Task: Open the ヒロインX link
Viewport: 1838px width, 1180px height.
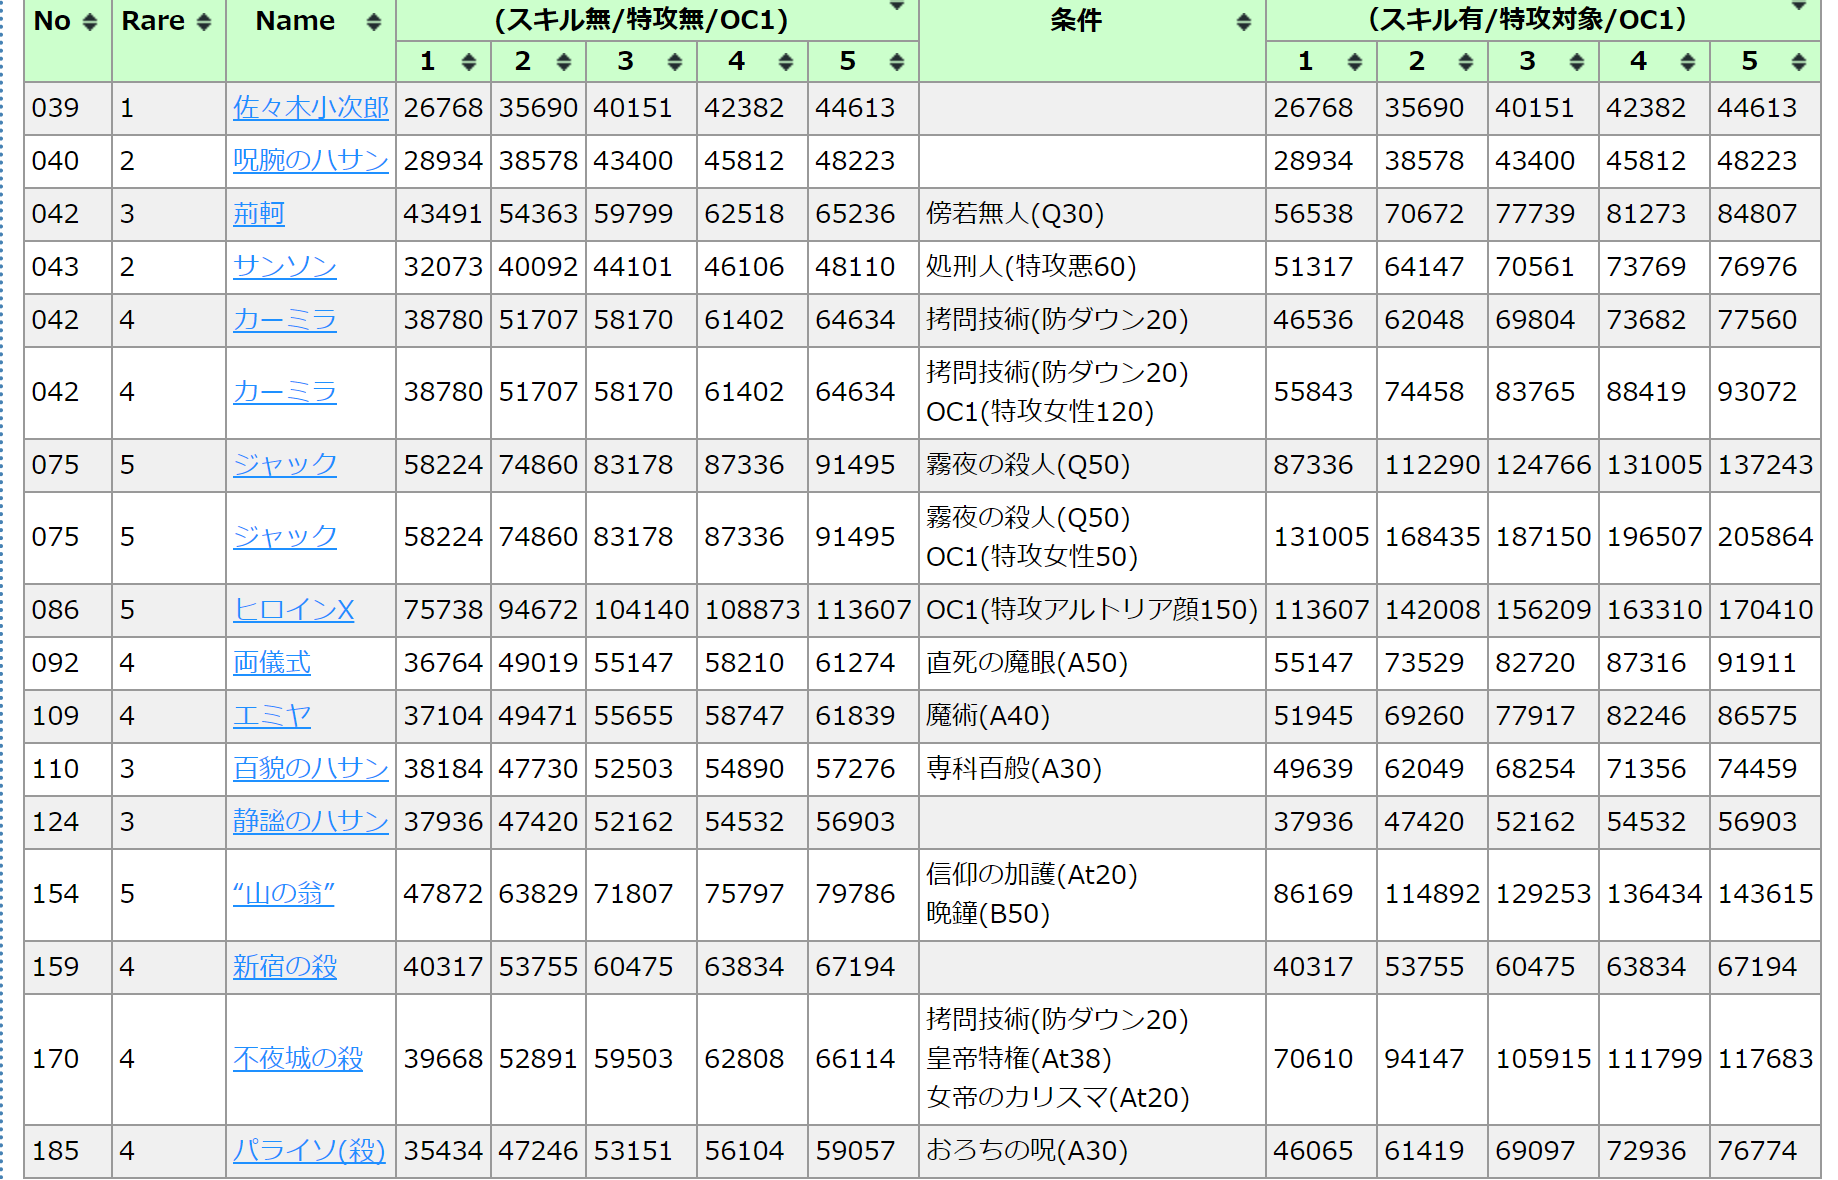Action: tap(293, 610)
